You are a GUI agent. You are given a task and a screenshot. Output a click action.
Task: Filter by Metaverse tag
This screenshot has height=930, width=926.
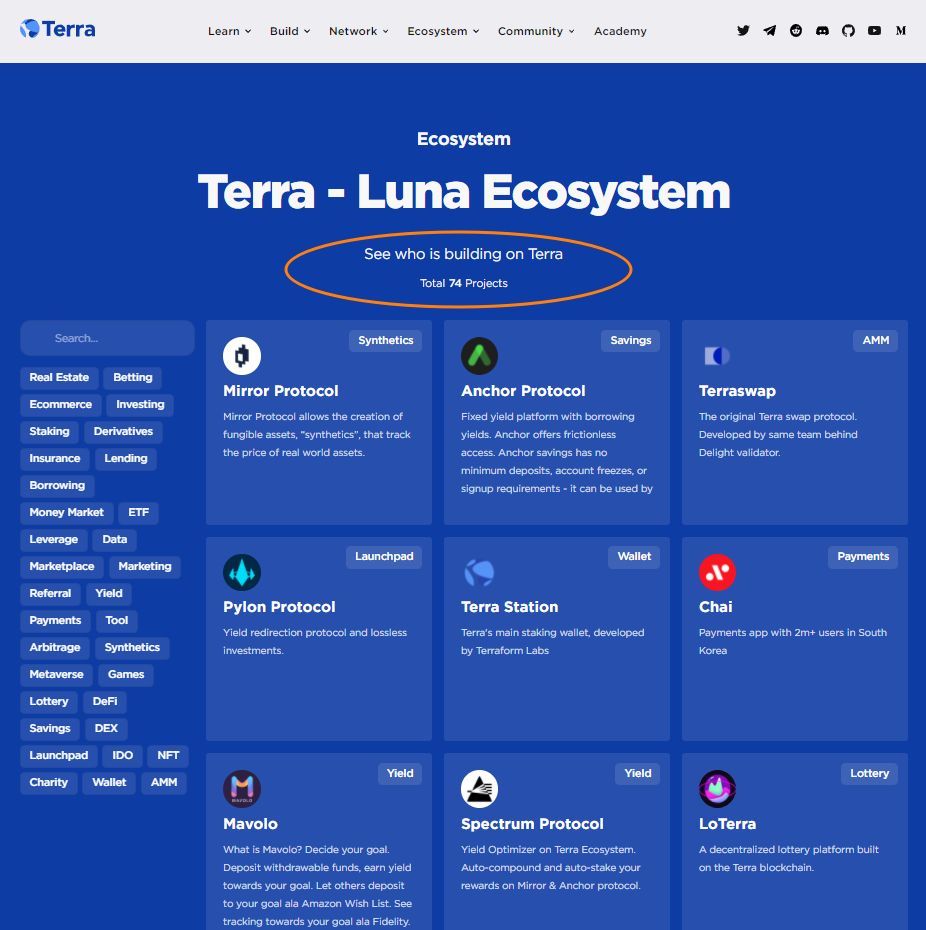56,675
